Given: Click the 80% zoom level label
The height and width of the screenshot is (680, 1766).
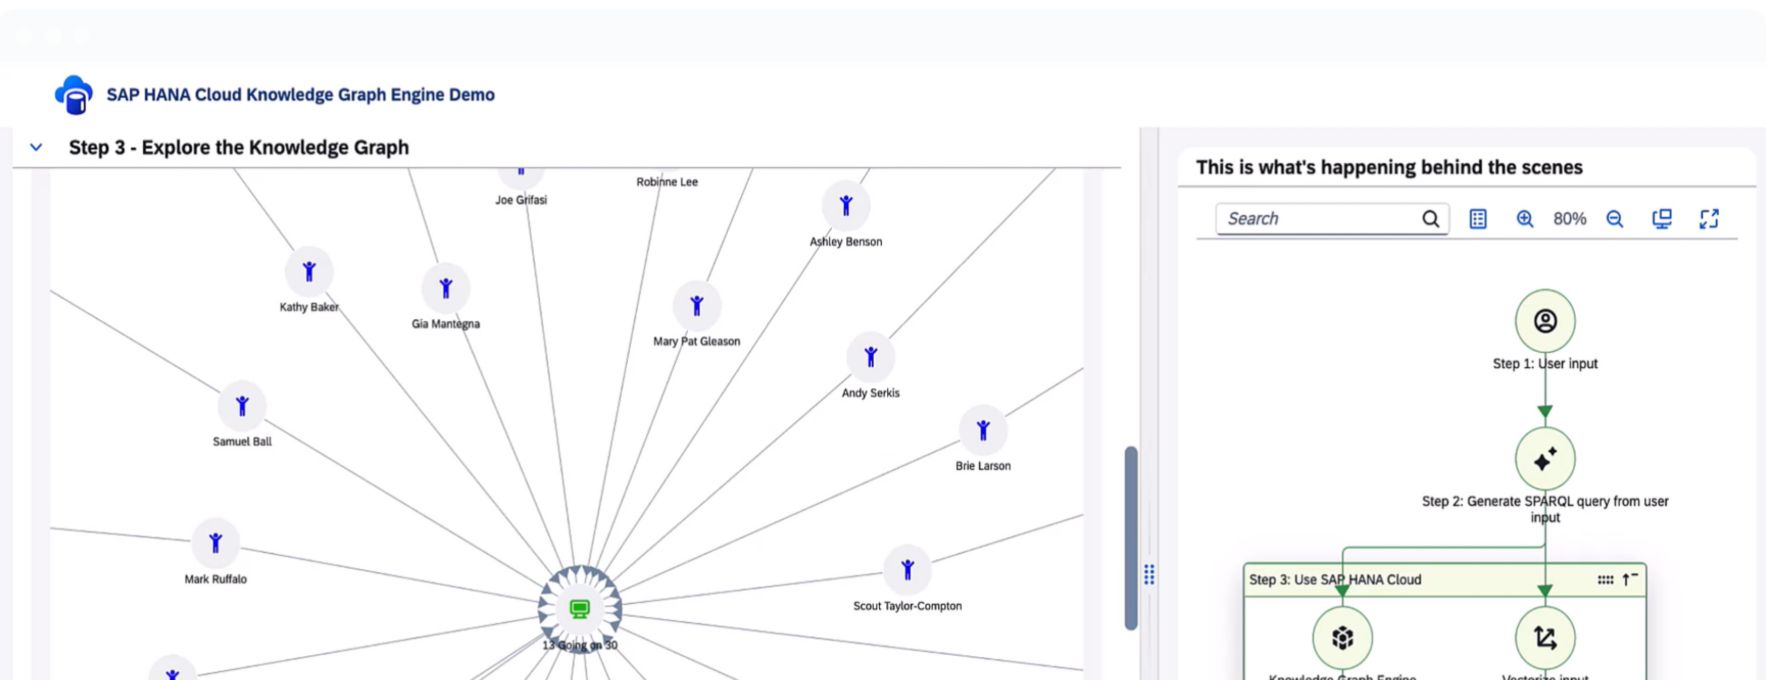Looking at the screenshot, I should 1570,219.
